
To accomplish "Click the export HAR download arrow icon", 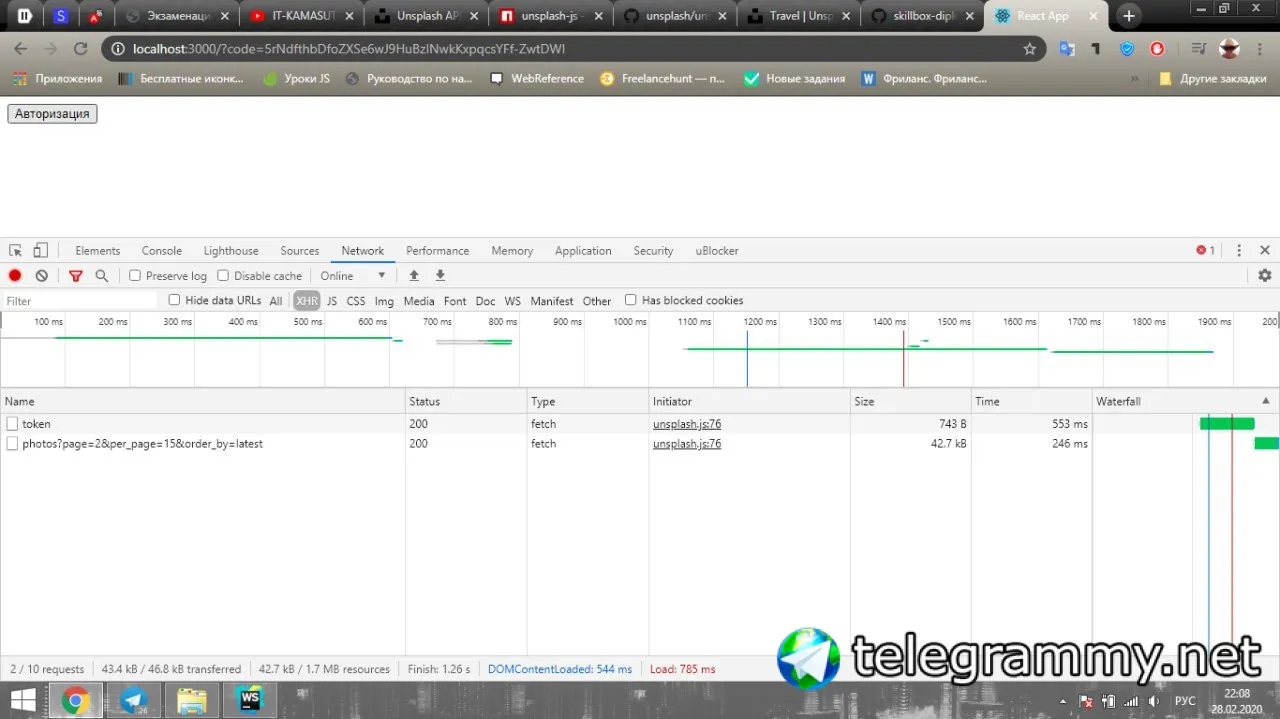I will pyautogui.click(x=440, y=276).
